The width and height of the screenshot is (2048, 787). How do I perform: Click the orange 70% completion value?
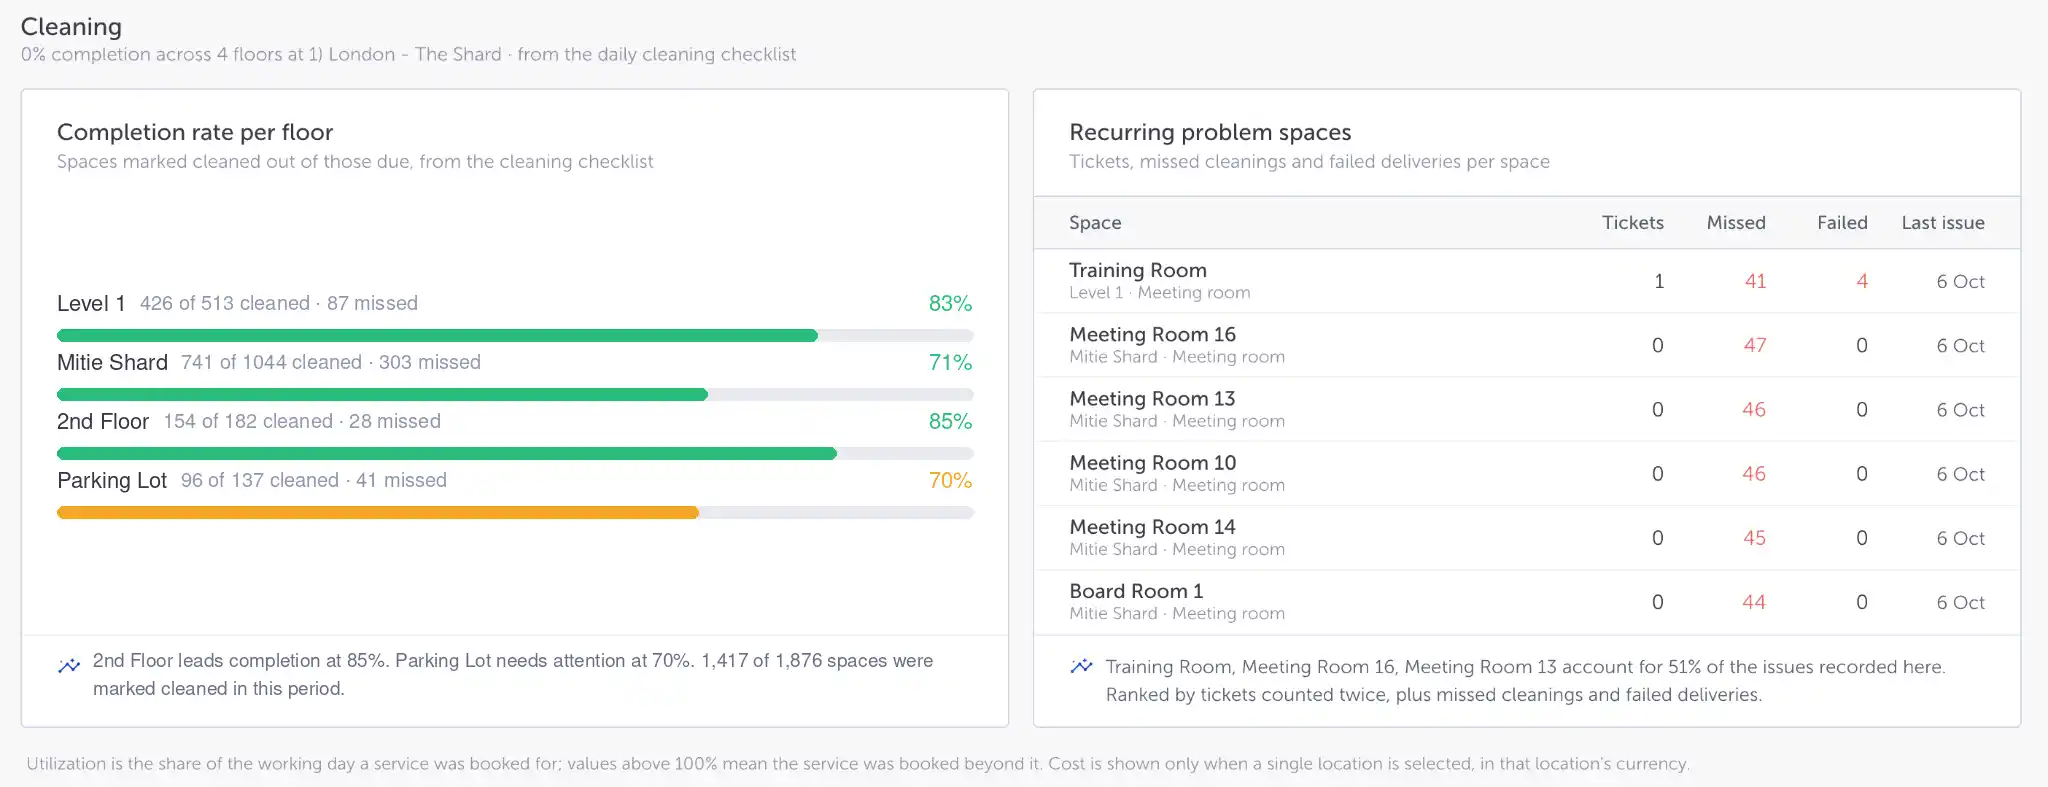950,481
